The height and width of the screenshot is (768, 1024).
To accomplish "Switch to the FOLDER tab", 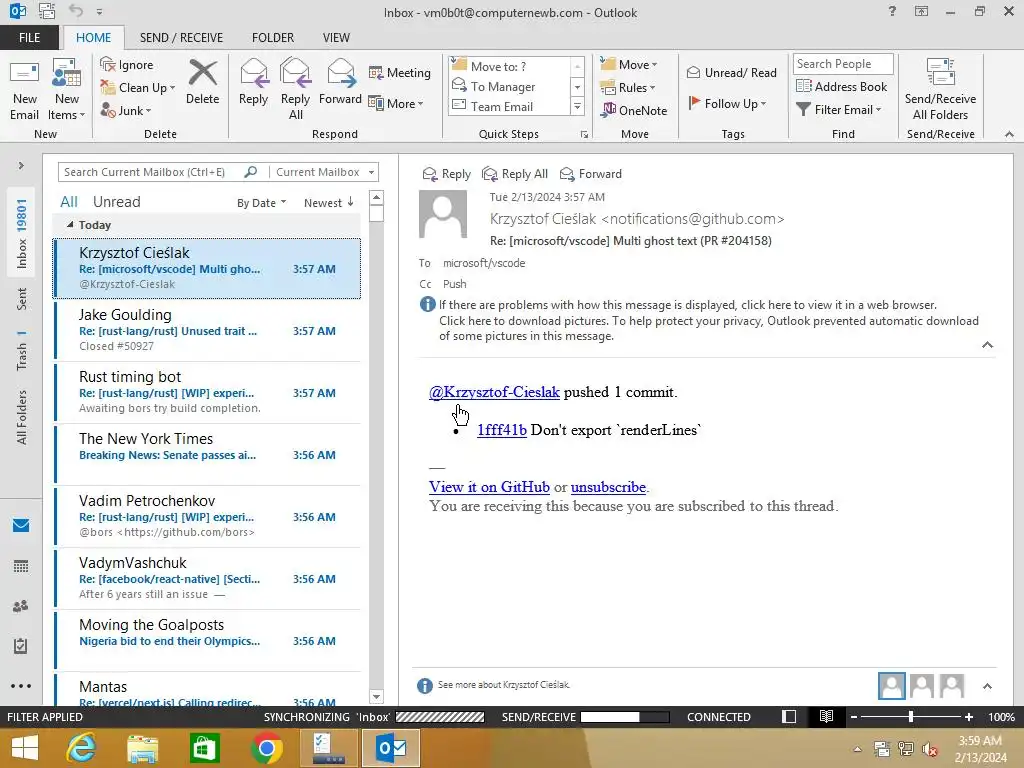I will [273, 37].
